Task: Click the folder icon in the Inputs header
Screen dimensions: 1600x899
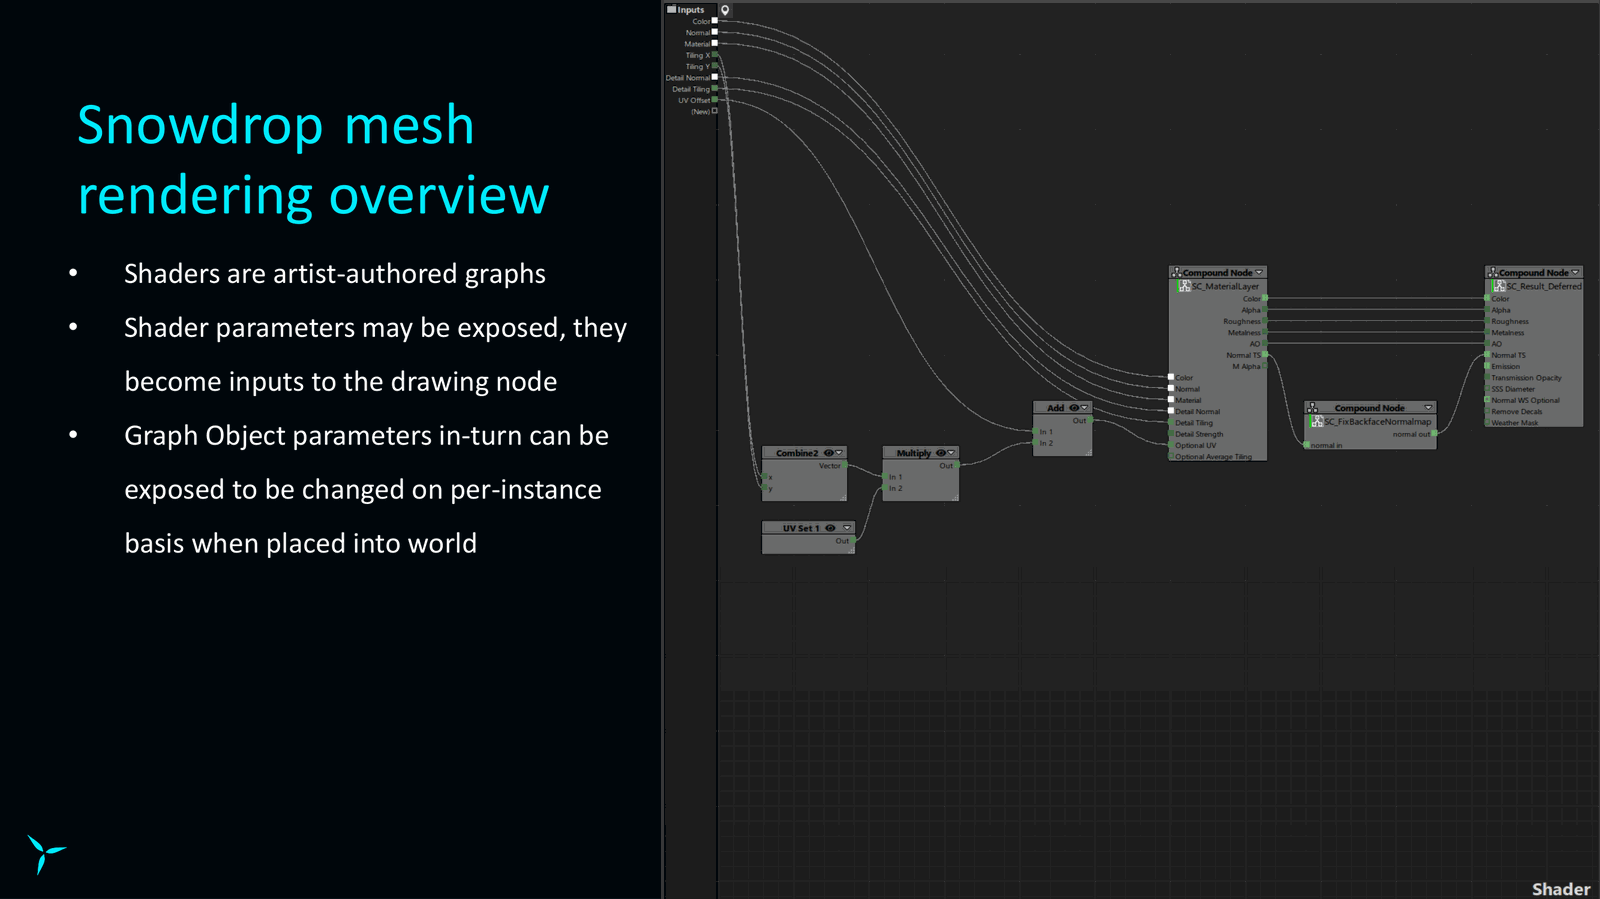Action: (x=671, y=10)
